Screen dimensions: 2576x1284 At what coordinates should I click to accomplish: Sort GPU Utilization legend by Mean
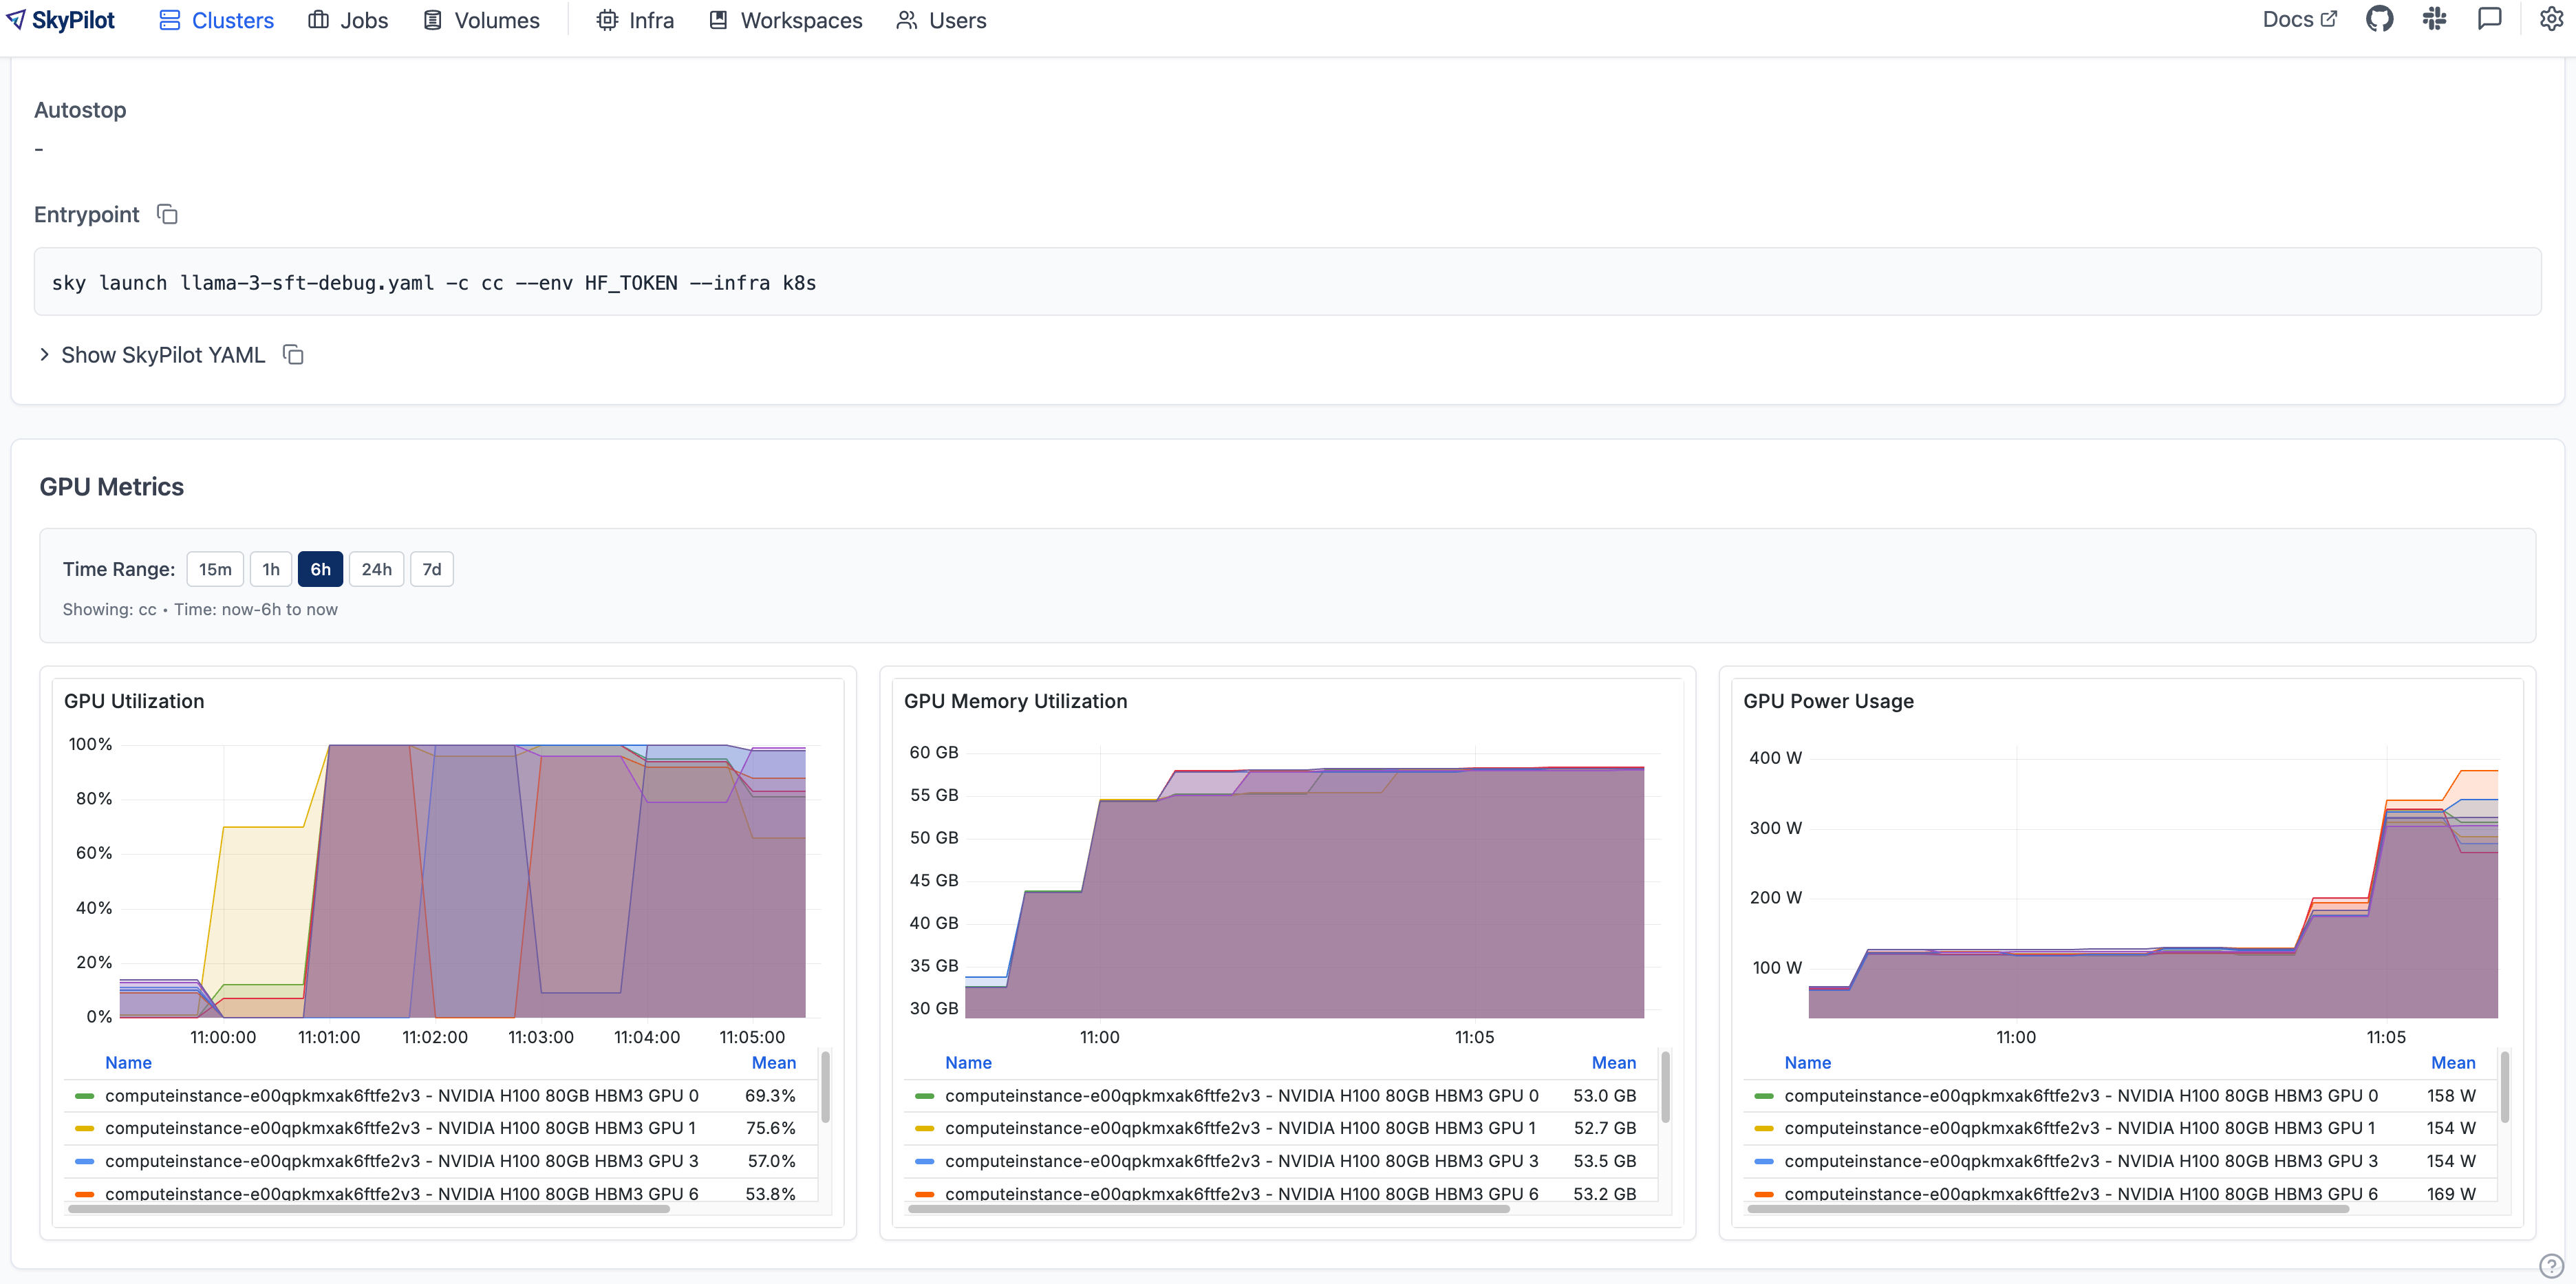coord(773,1062)
